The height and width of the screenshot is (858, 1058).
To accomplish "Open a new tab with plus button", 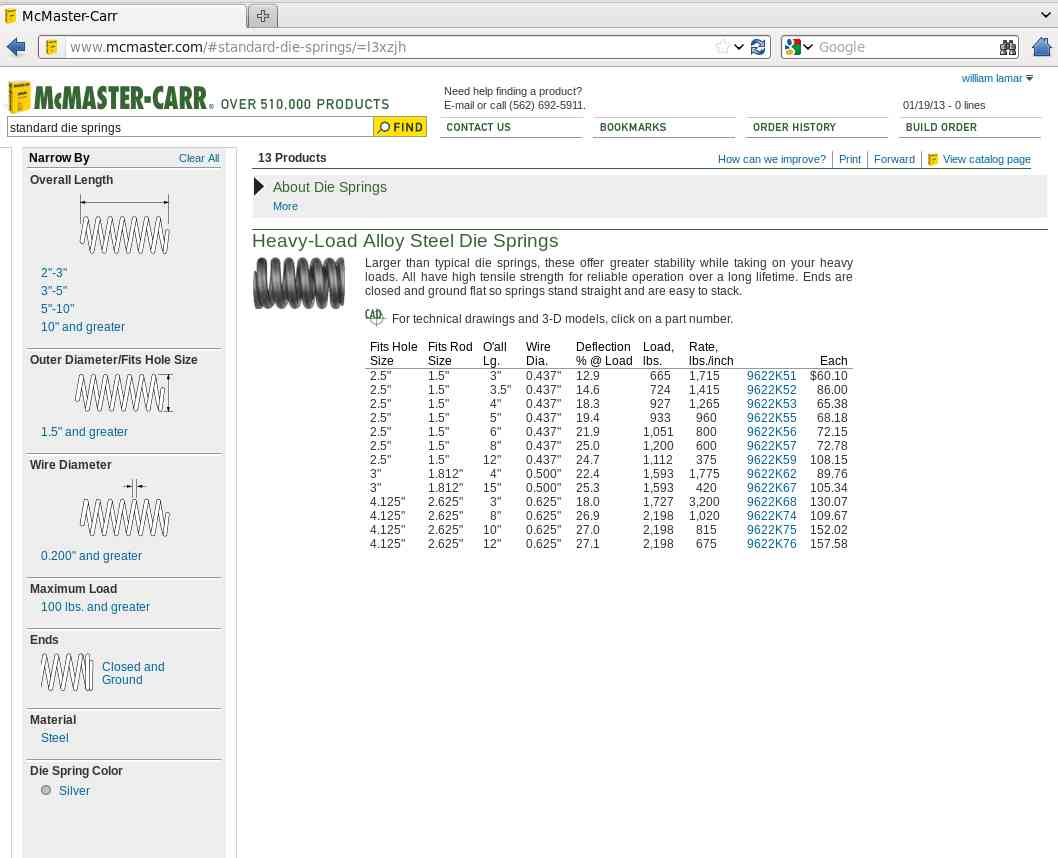I will coord(263,16).
